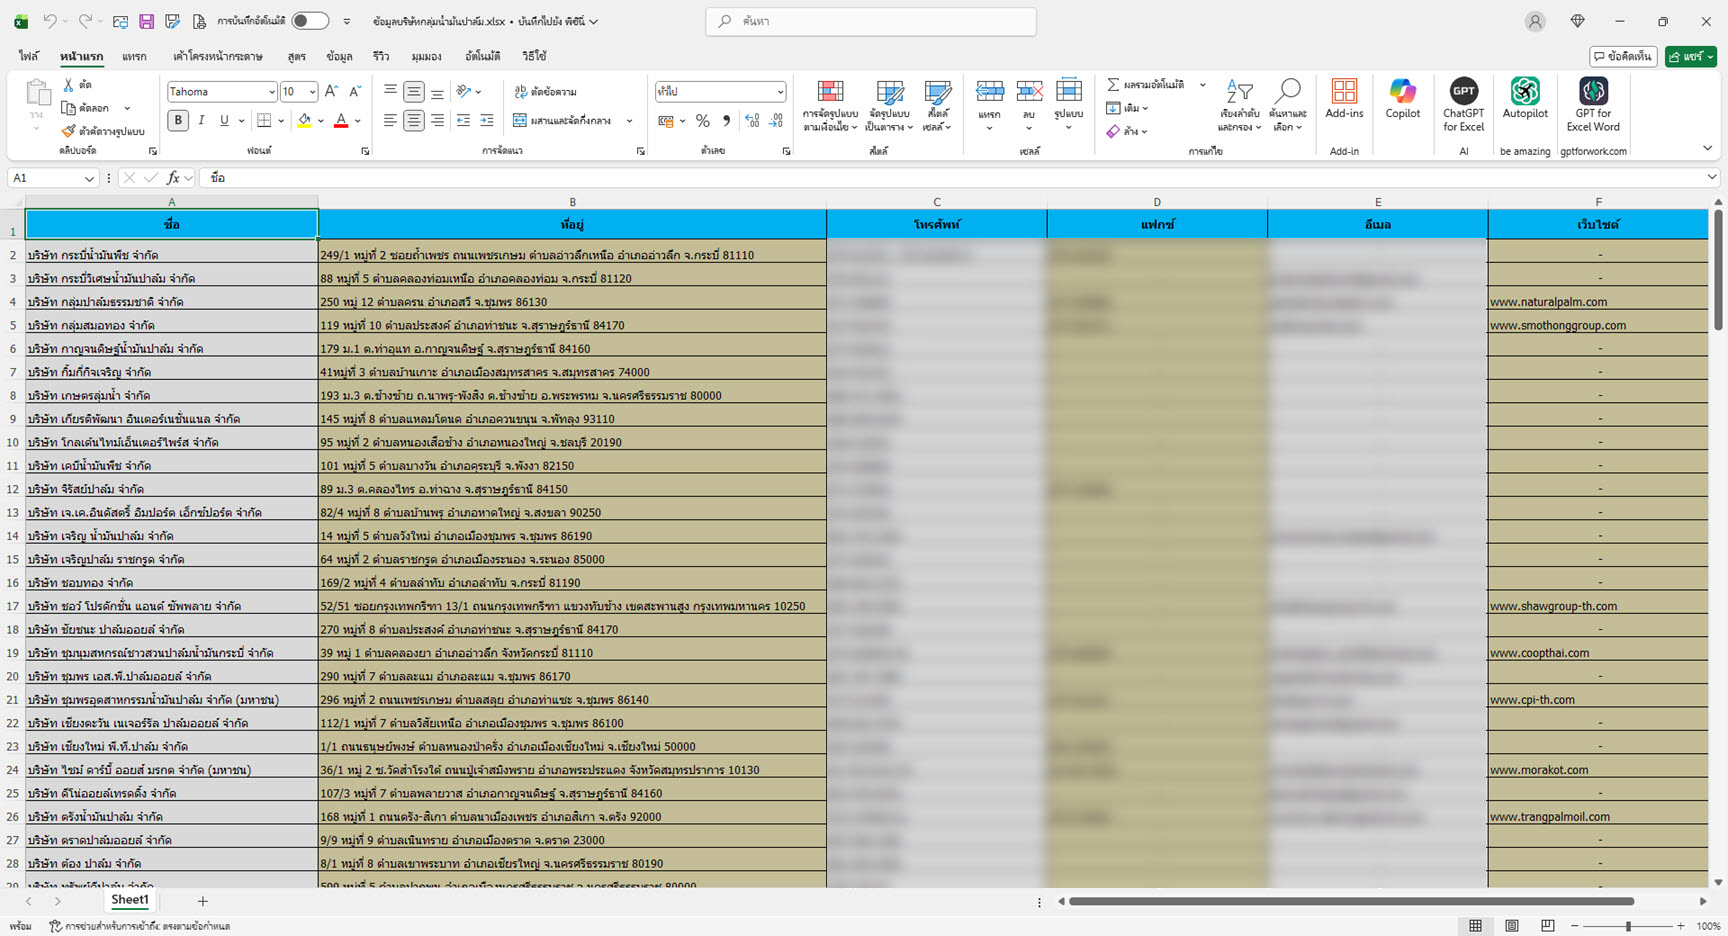Toggle Italic formatting button
The width and height of the screenshot is (1728, 936).
pos(201,121)
